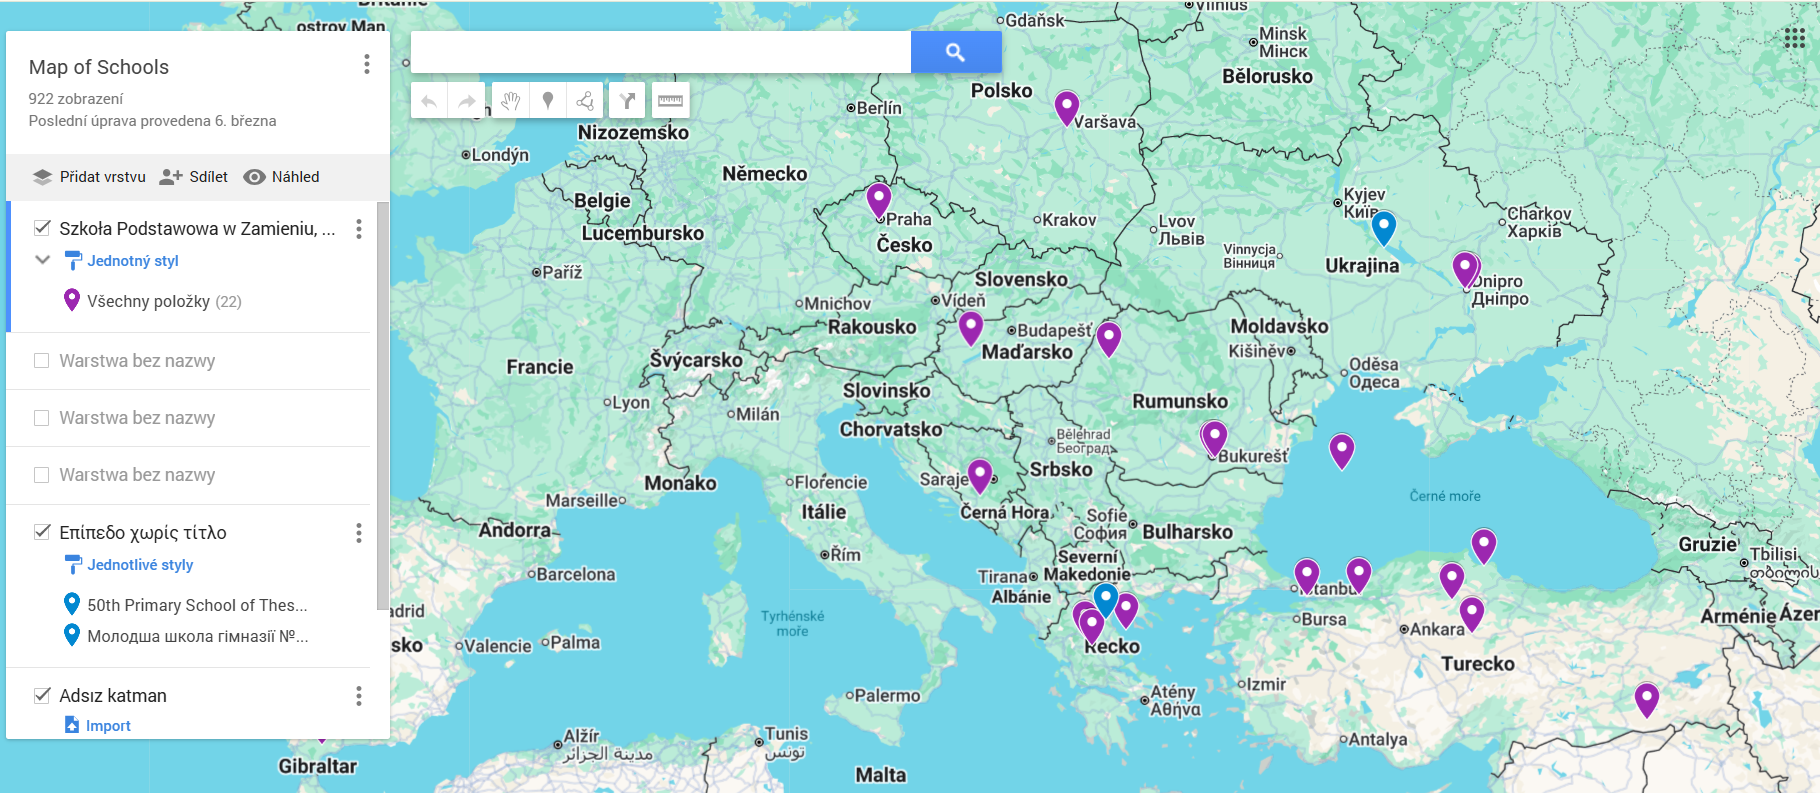Select the draw line tool
Viewport: 1820px width, 793px height.
(x=586, y=101)
